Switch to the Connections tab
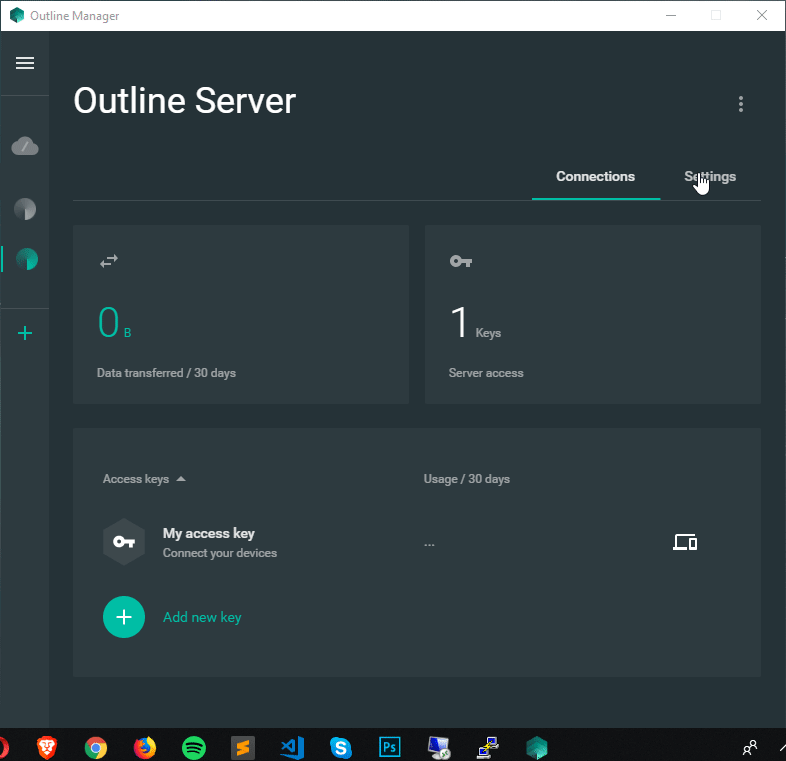This screenshot has width=786, height=761. [x=596, y=176]
